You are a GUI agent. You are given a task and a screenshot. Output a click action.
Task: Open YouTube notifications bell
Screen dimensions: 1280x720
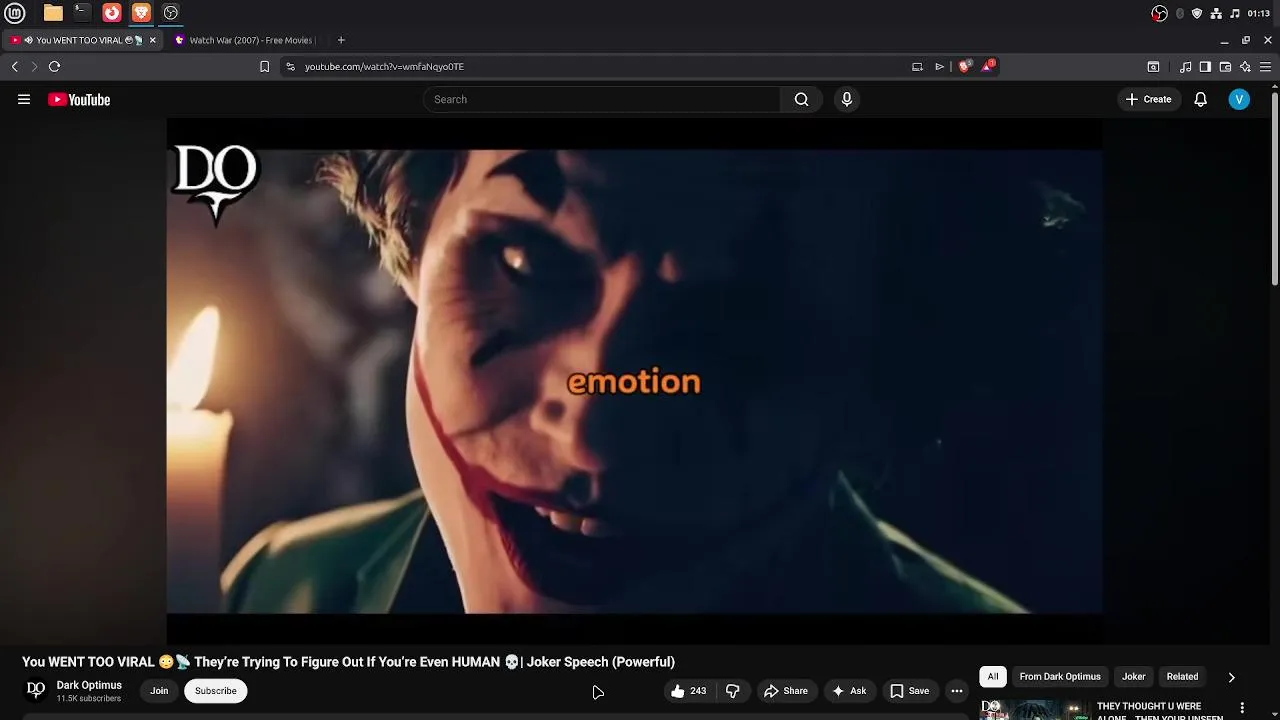(1201, 99)
